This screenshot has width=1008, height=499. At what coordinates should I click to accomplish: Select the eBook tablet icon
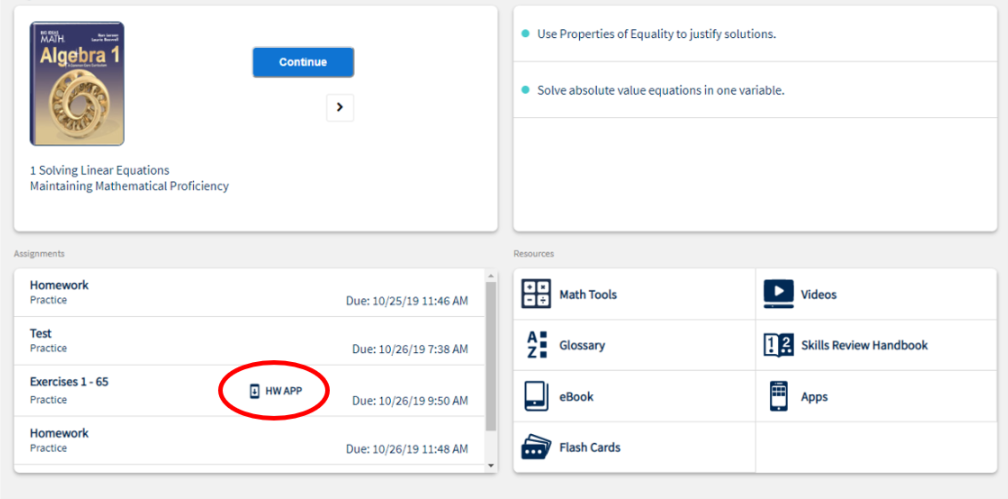tap(537, 396)
